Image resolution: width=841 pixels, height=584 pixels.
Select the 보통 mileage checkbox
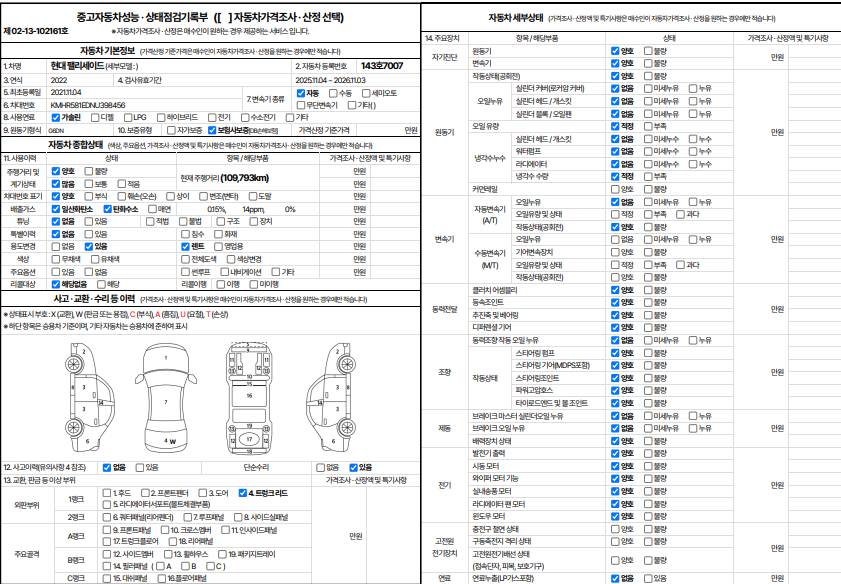88,184
